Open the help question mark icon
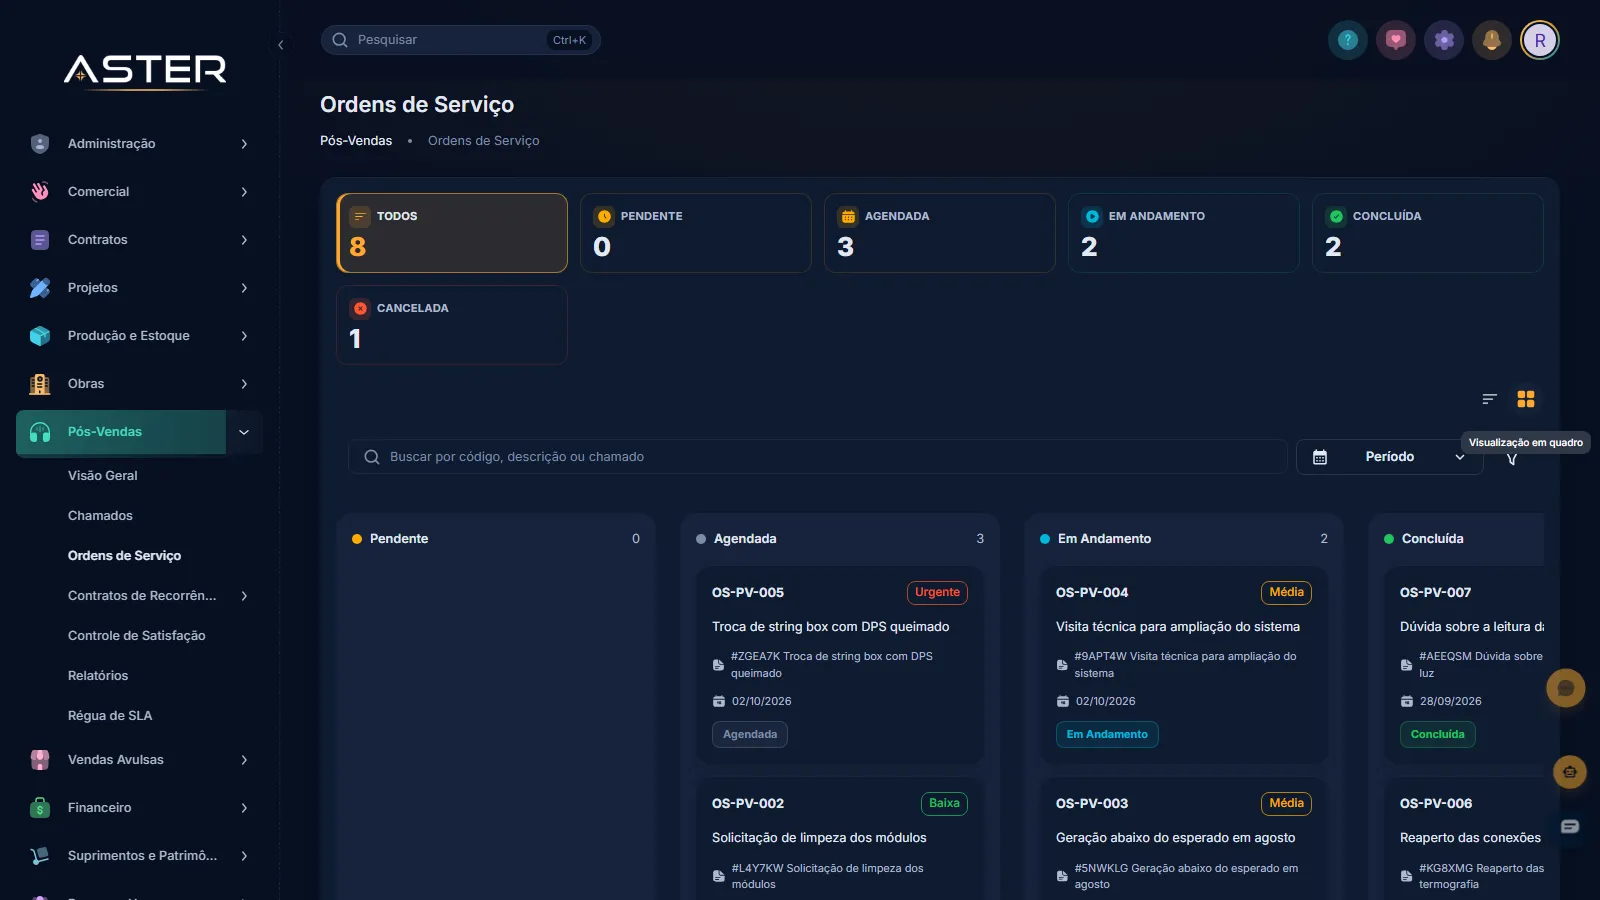1600x900 pixels. [x=1348, y=40]
